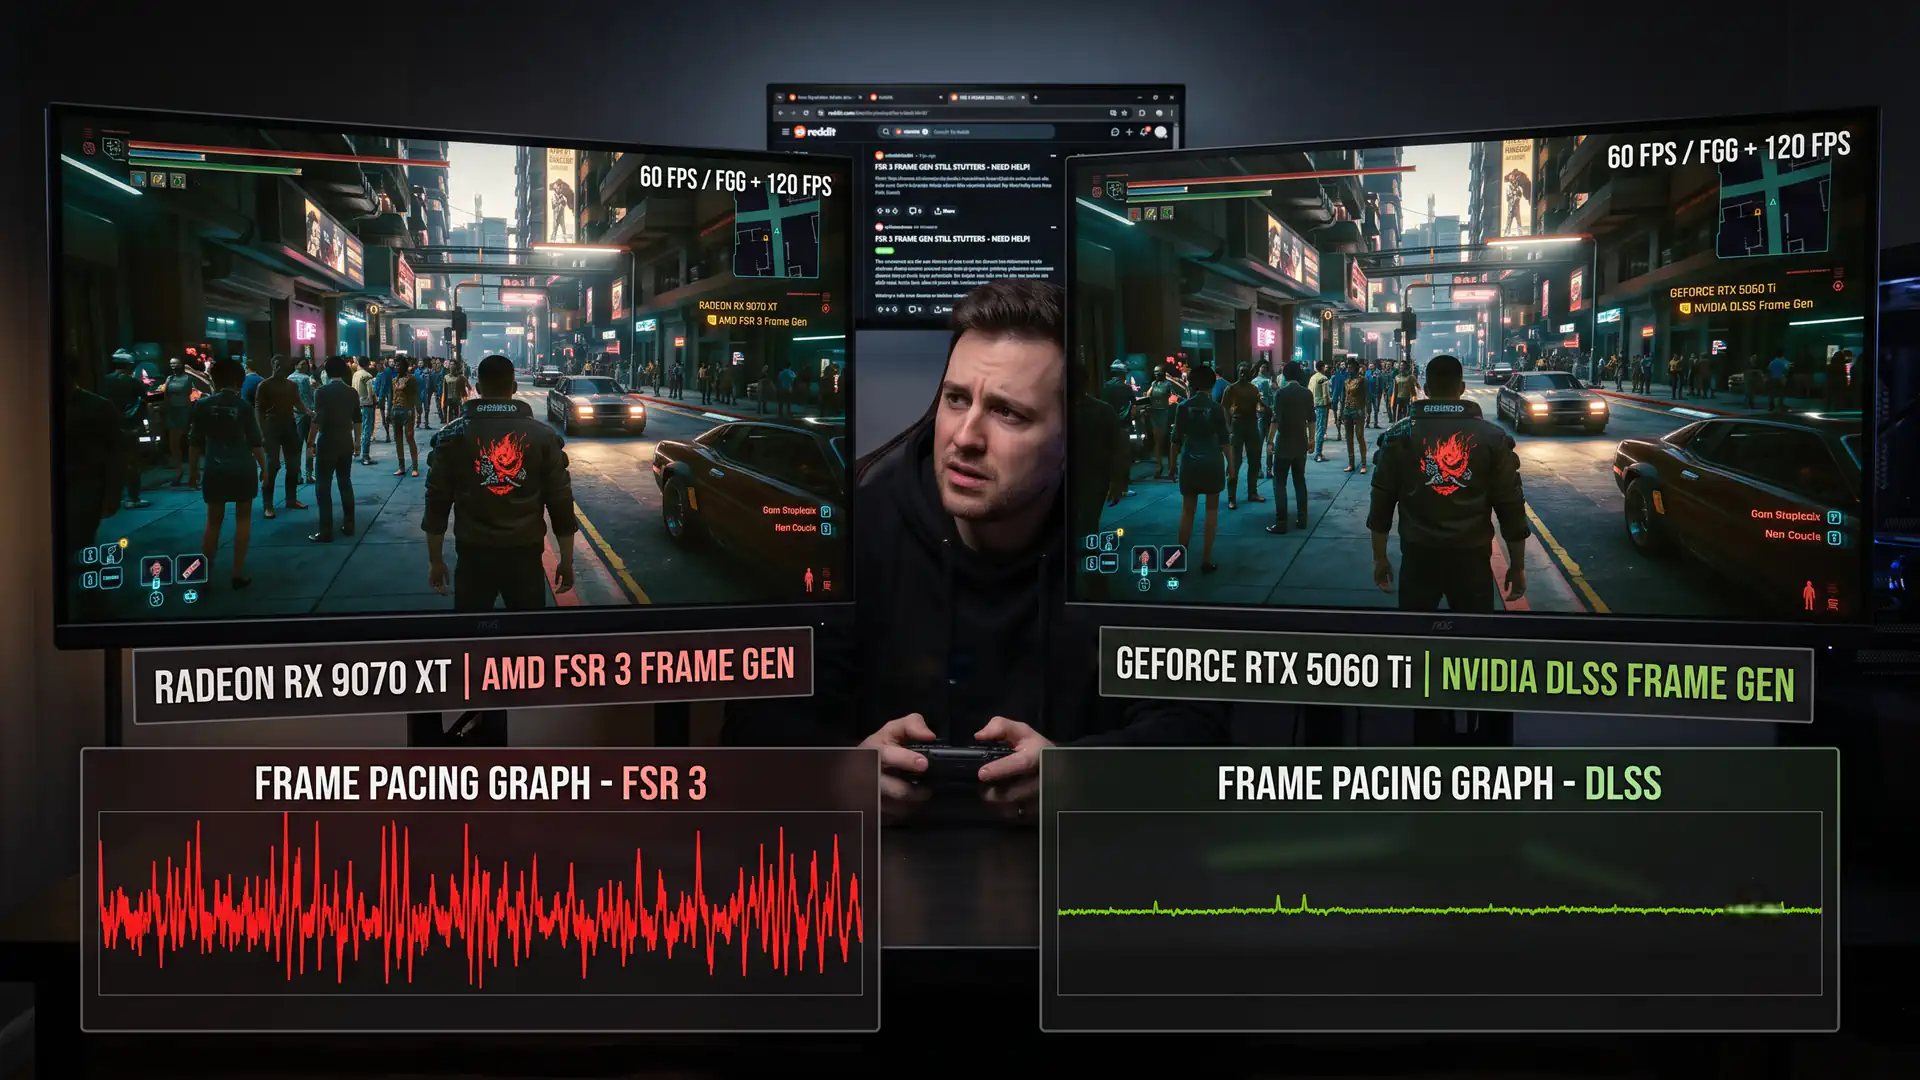
Task: Bookmark page with the star icon
Action: (x=1124, y=113)
